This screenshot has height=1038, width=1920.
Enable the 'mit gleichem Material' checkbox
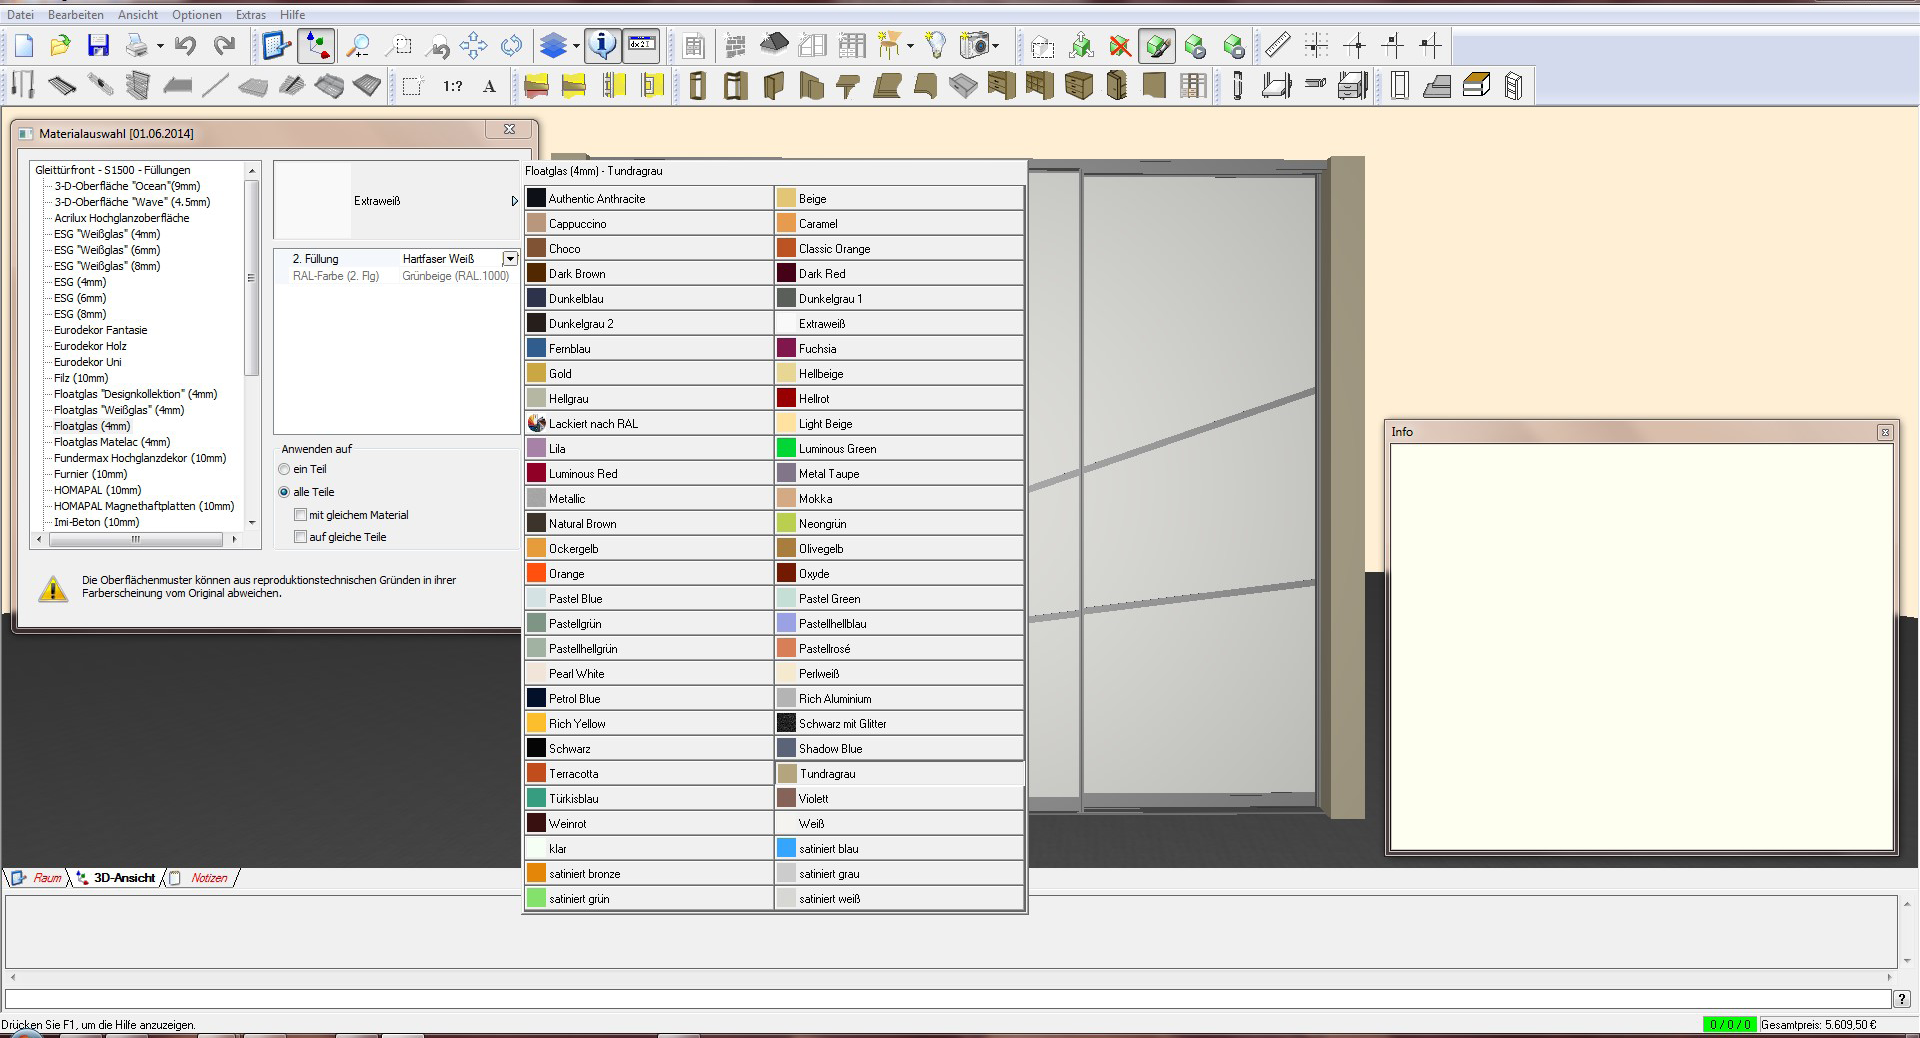300,515
